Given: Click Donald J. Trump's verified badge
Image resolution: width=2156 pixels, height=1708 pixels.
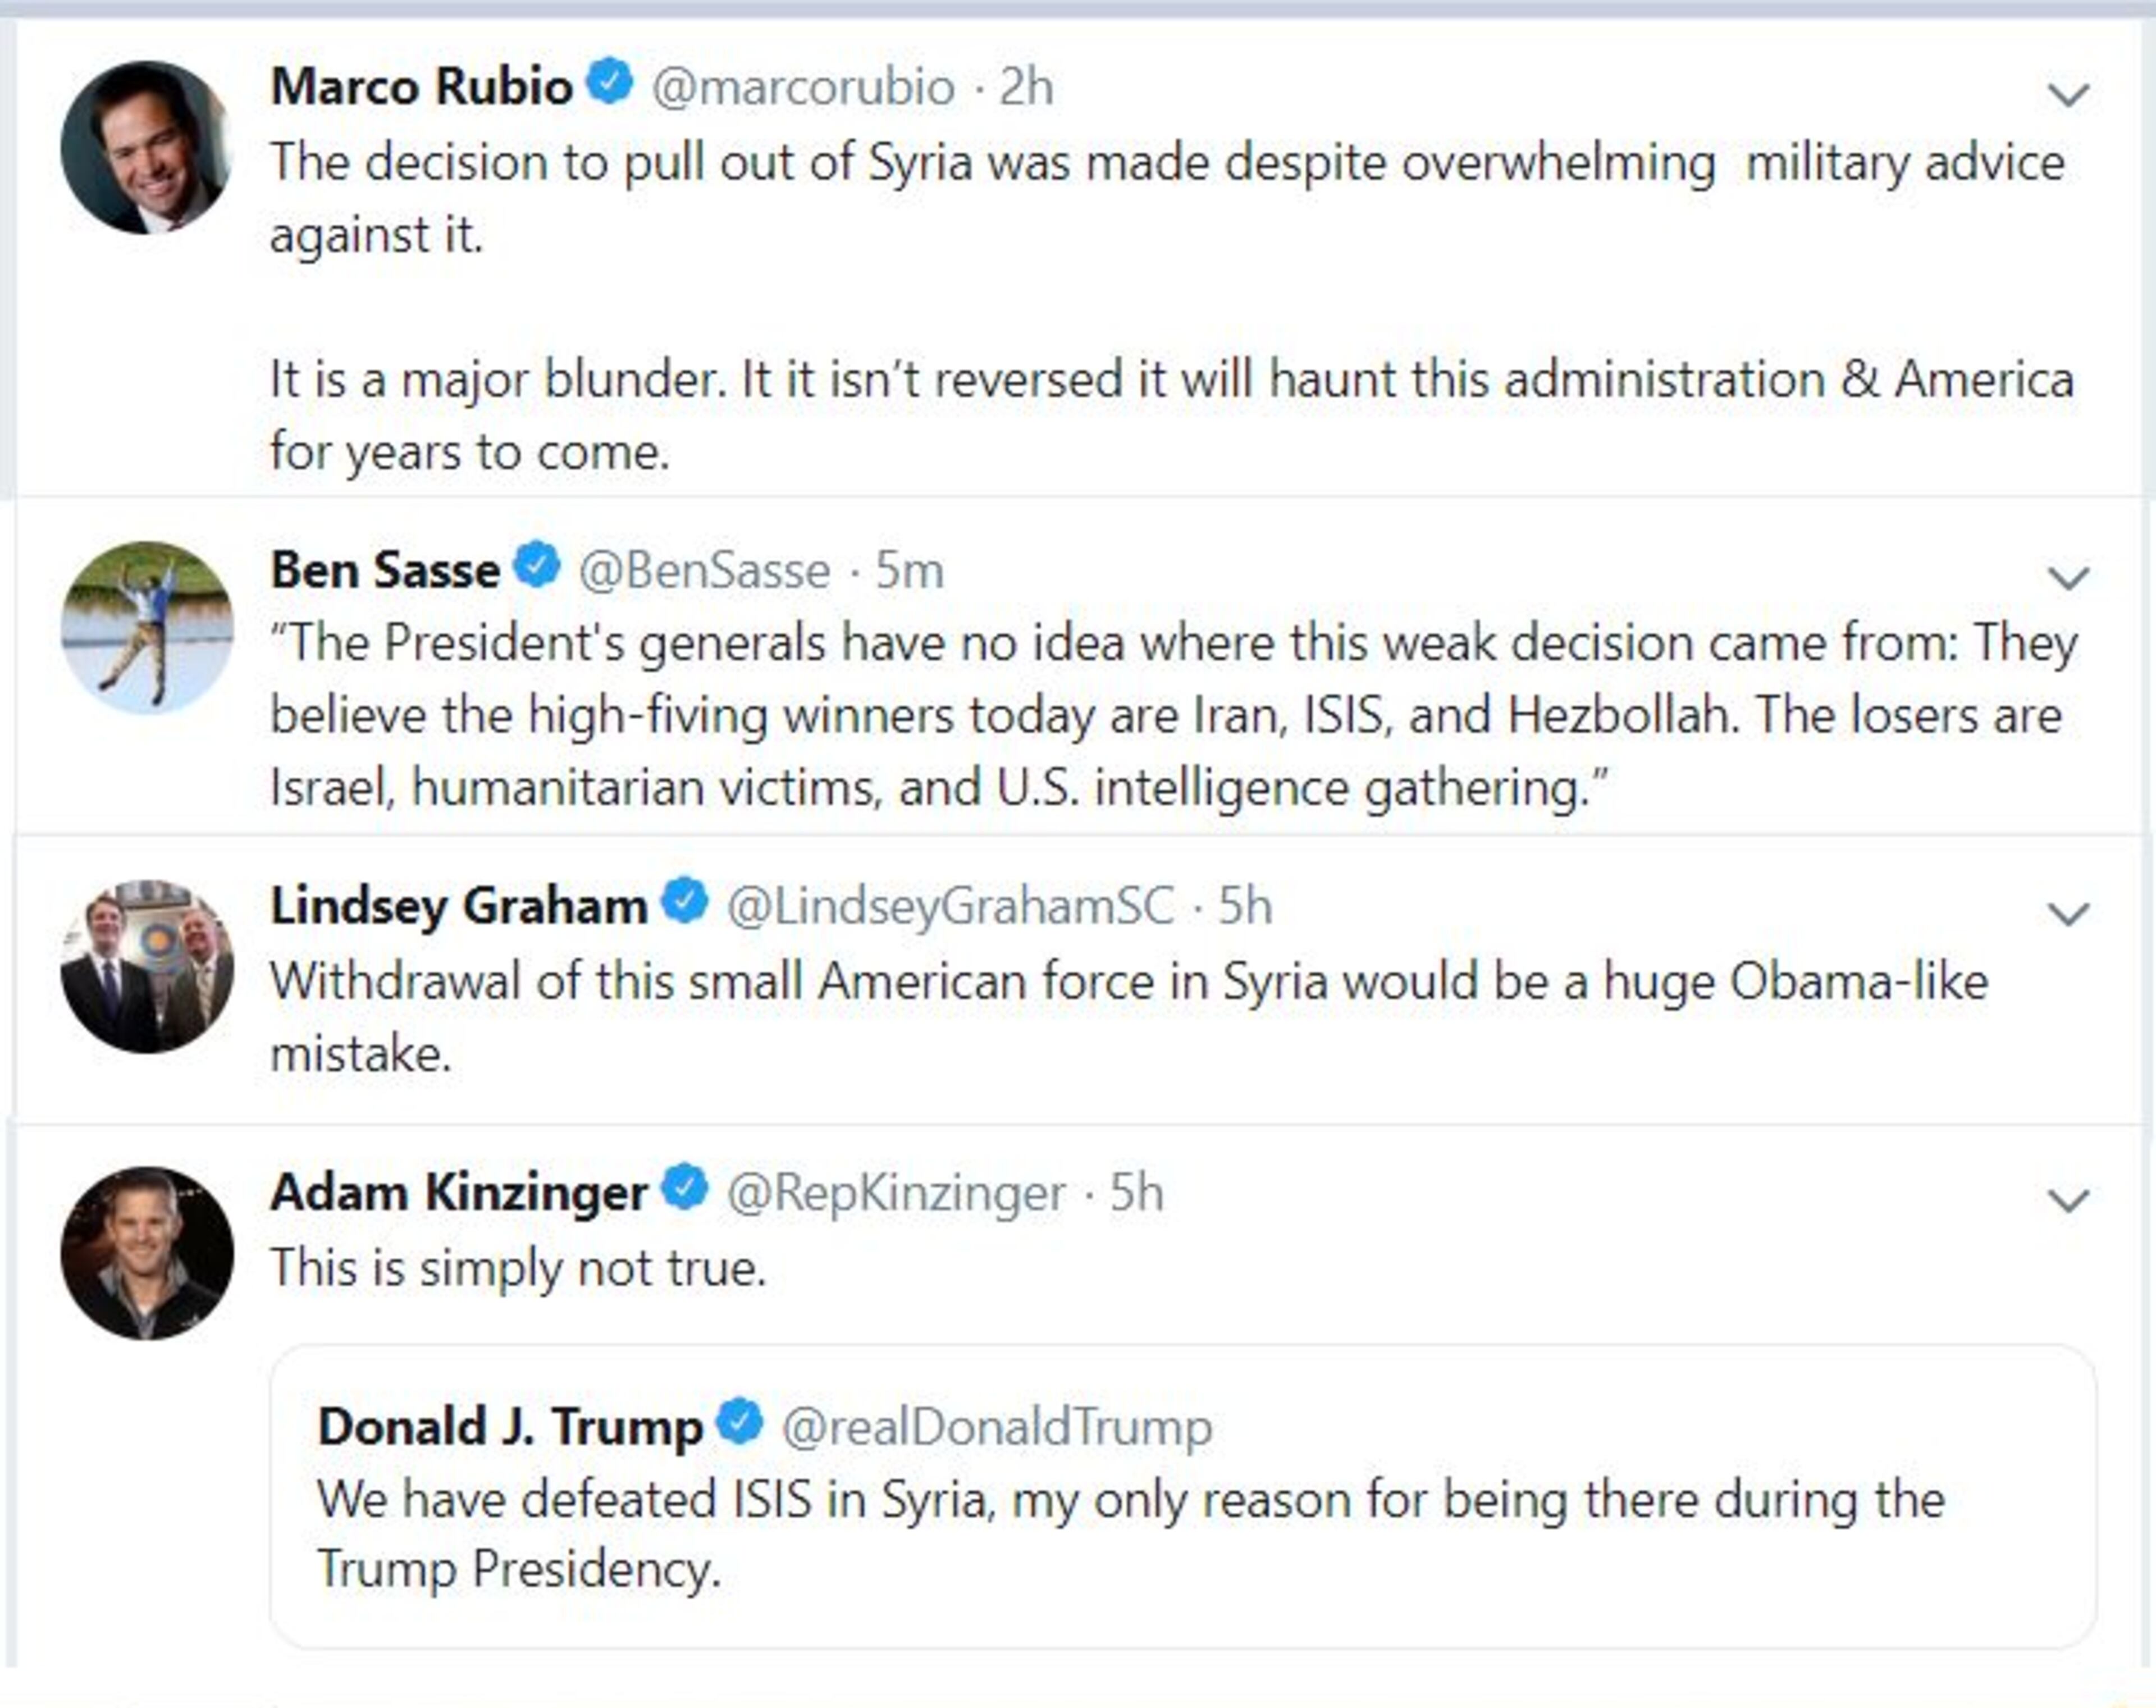Looking at the screenshot, I should pyautogui.click(x=740, y=1421).
